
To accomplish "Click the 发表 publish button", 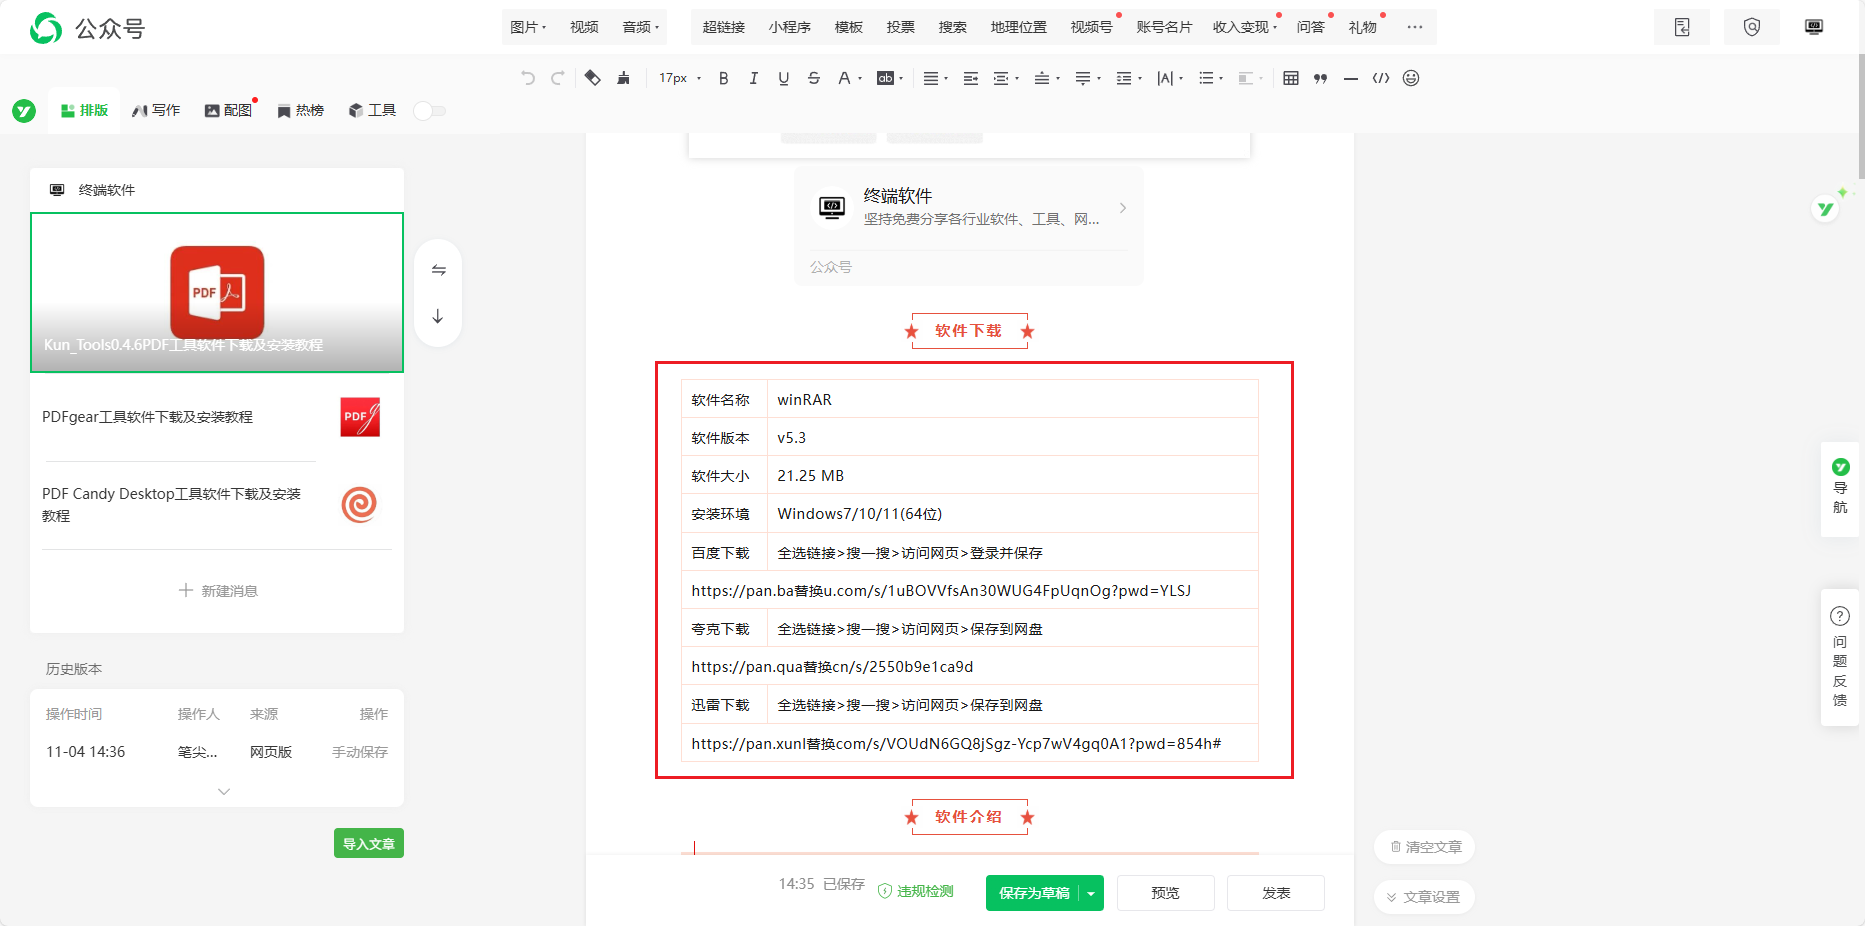I will pos(1276,893).
